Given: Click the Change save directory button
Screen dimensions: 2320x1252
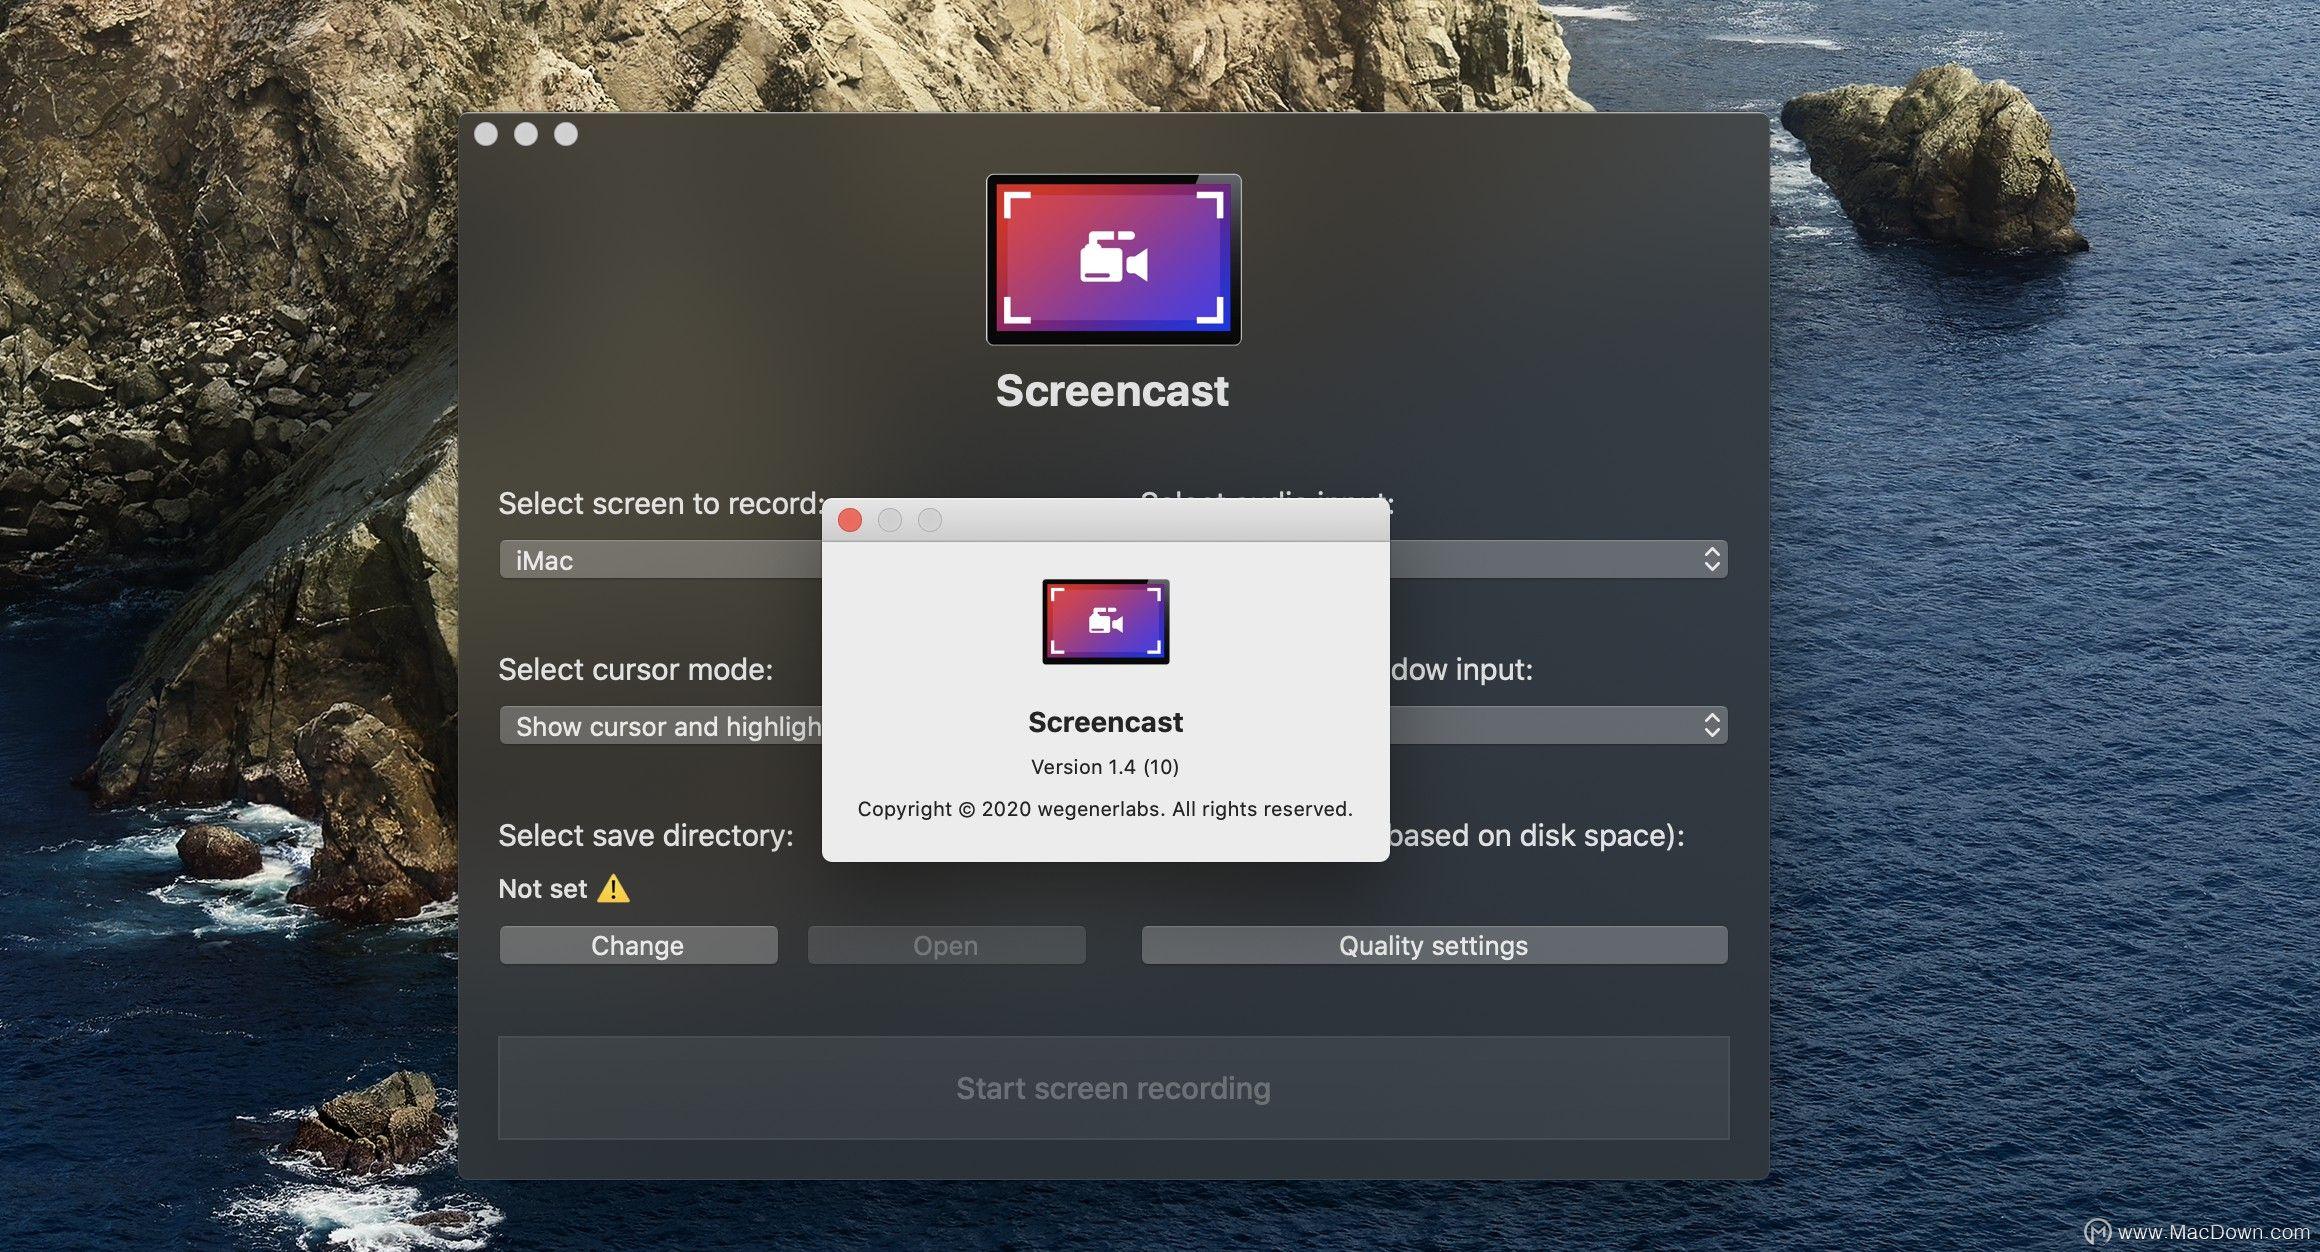Looking at the screenshot, I should pyautogui.click(x=637, y=945).
